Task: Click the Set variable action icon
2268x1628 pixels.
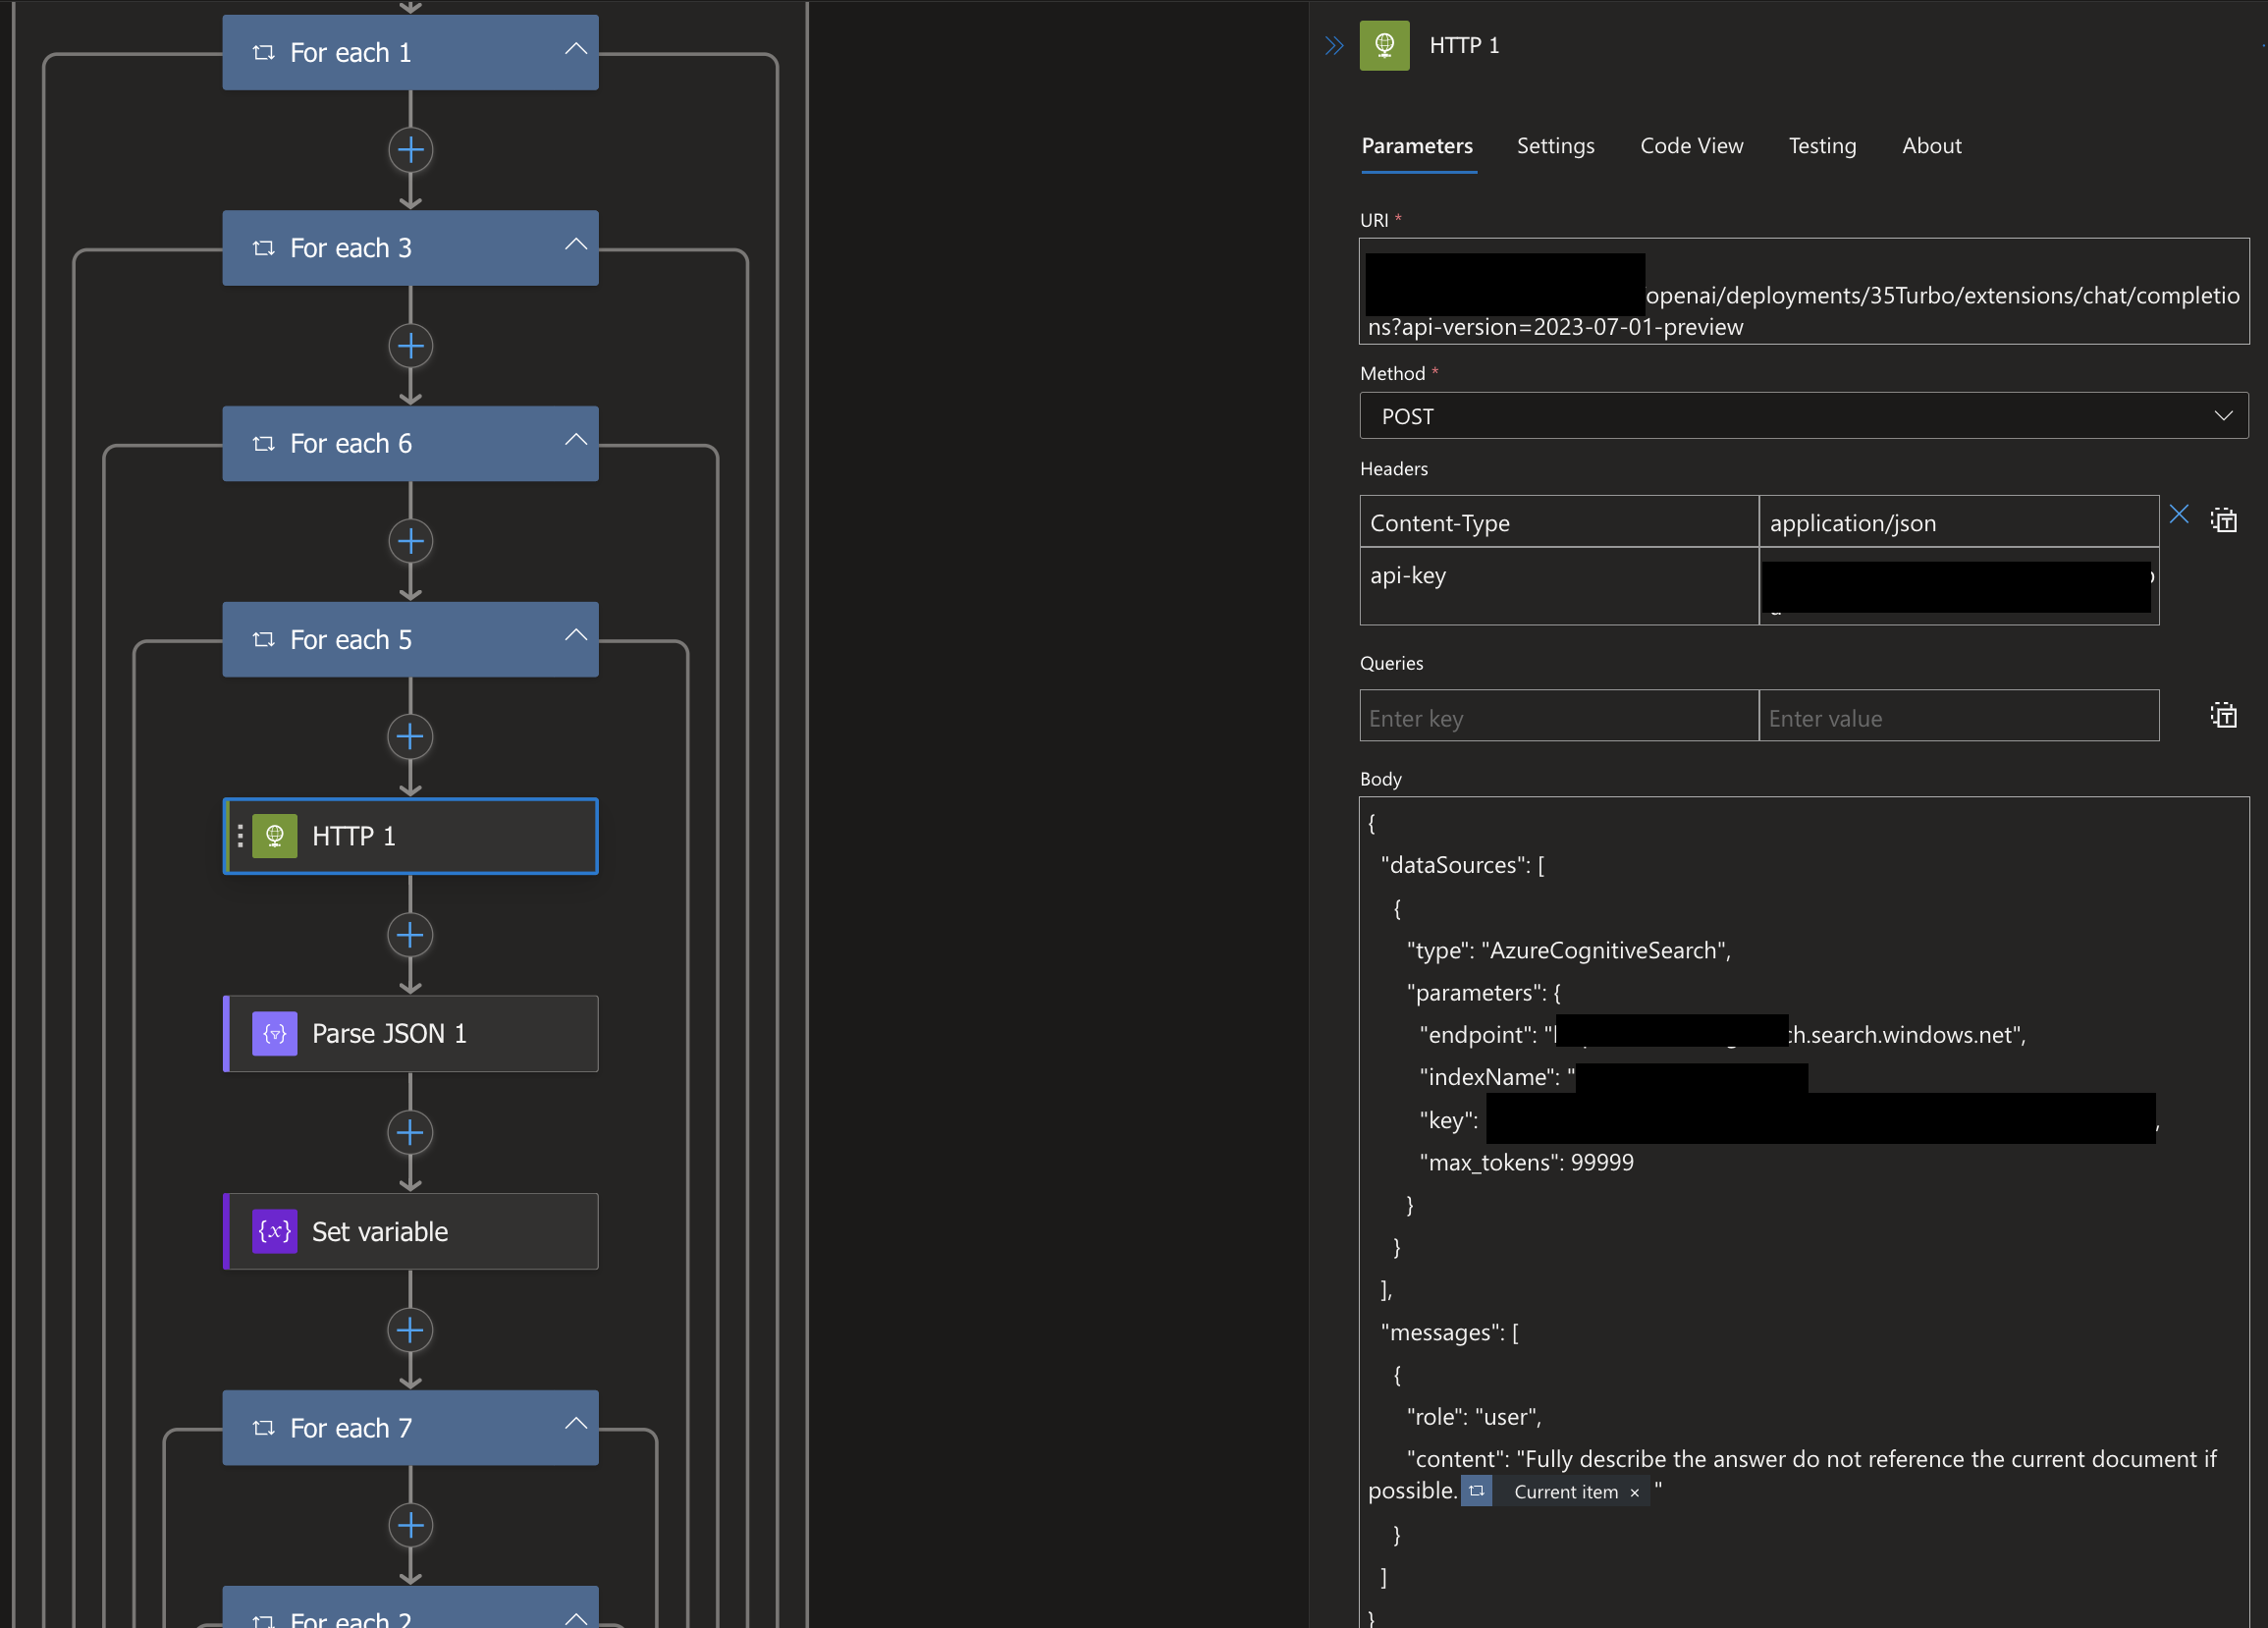Action: (274, 1231)
